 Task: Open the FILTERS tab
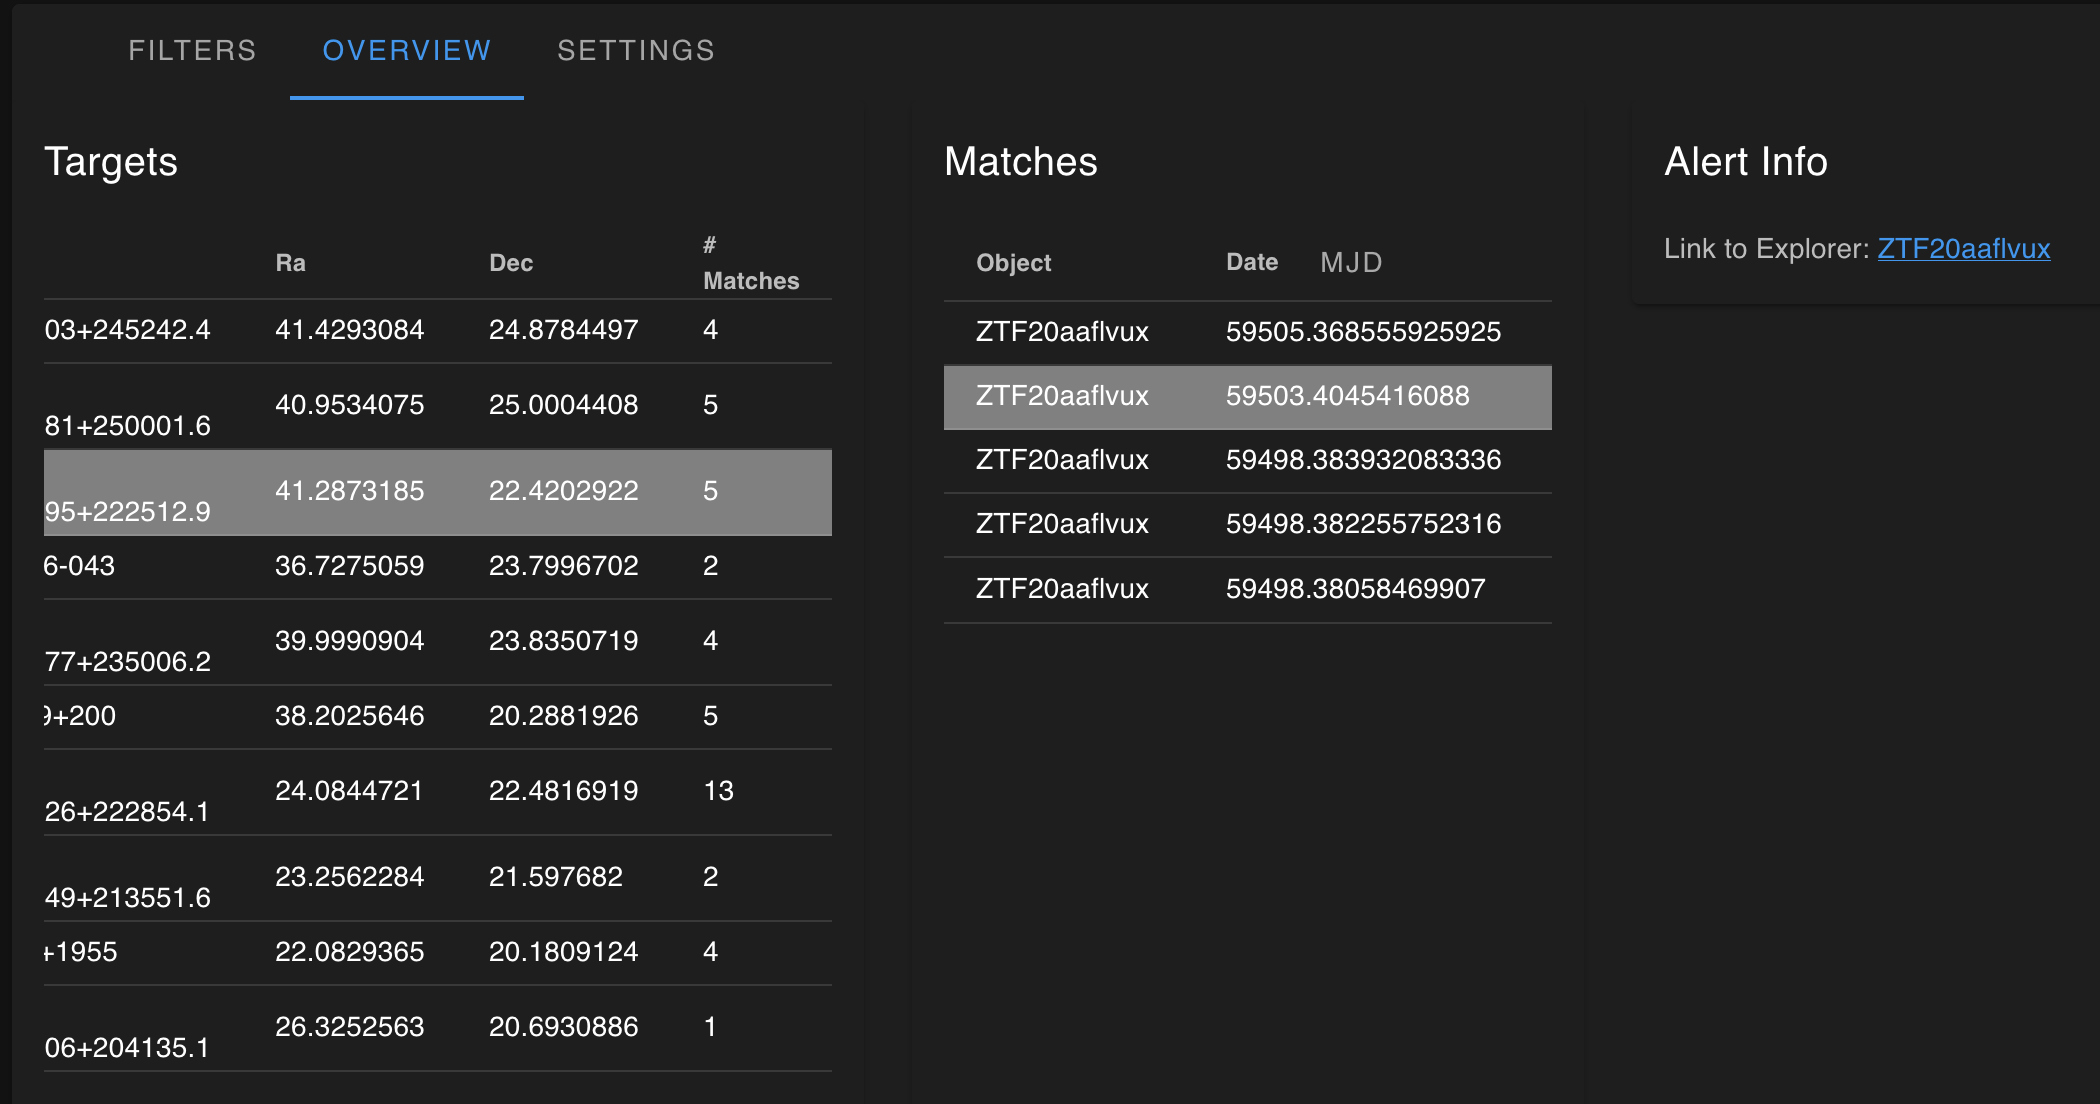tap(192, 51)
